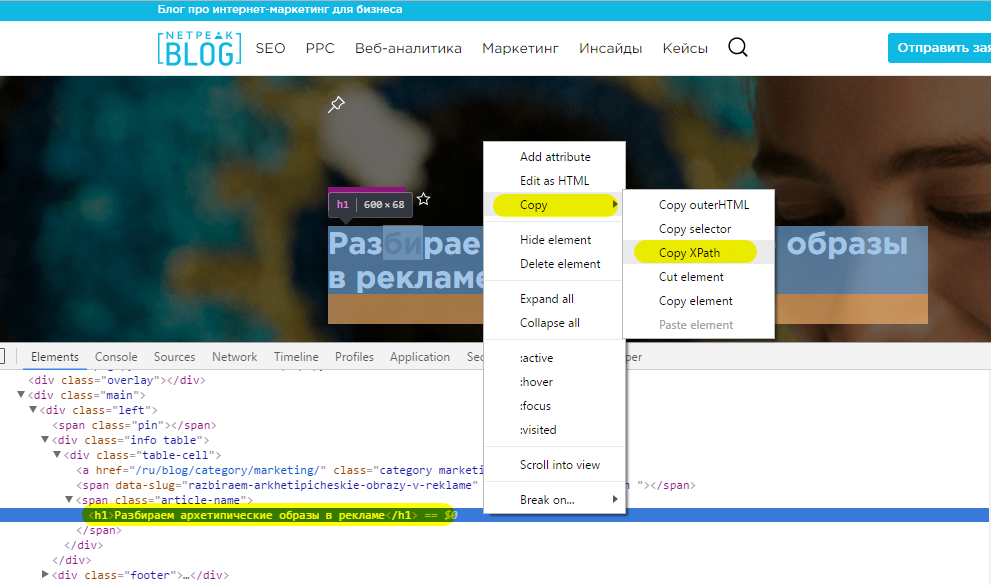Image resolution: width=991 pixels, height=585 pixels.
Task: Force the :hover state
Action: tap(555, 382)
